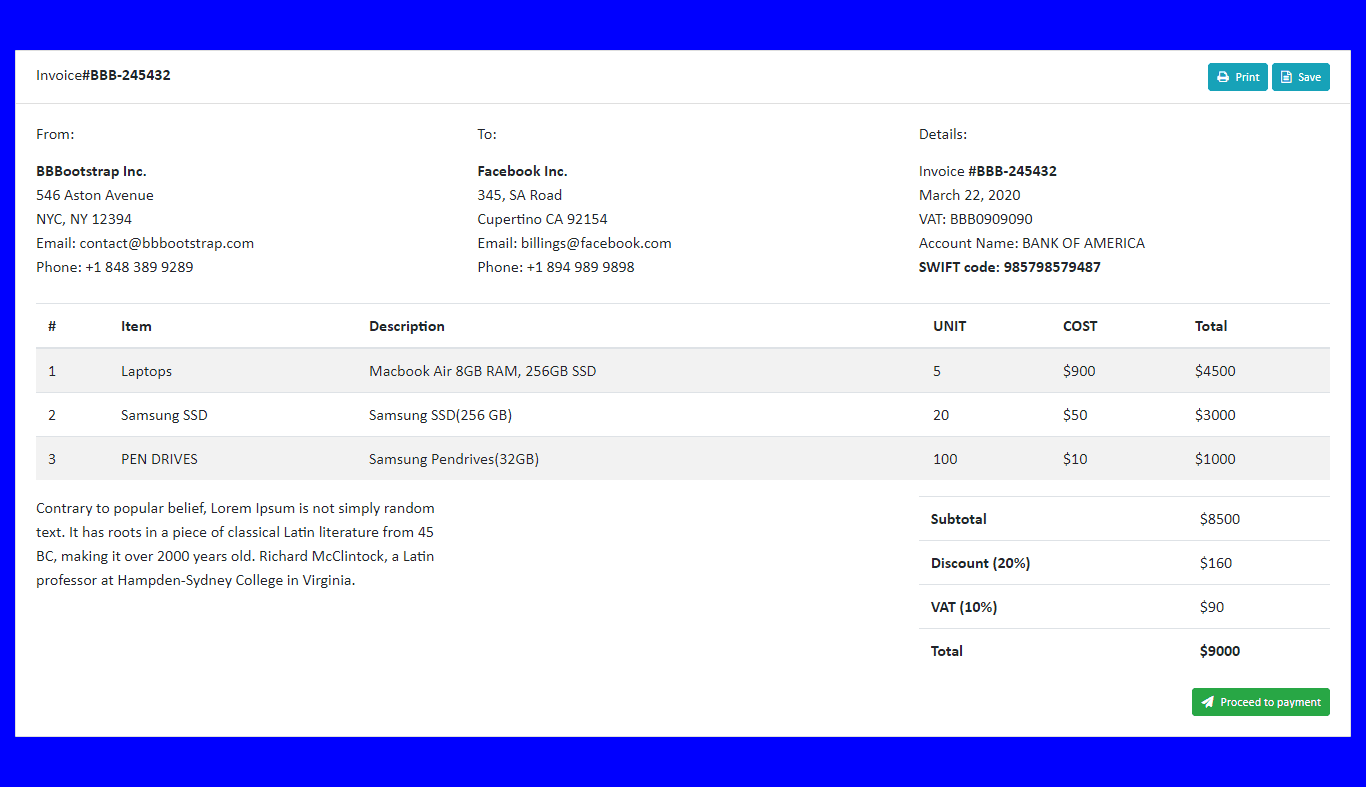The image size is (1366, 787).
Task: Click the NYC, NY 12394 line
Action: click(84, 219)
